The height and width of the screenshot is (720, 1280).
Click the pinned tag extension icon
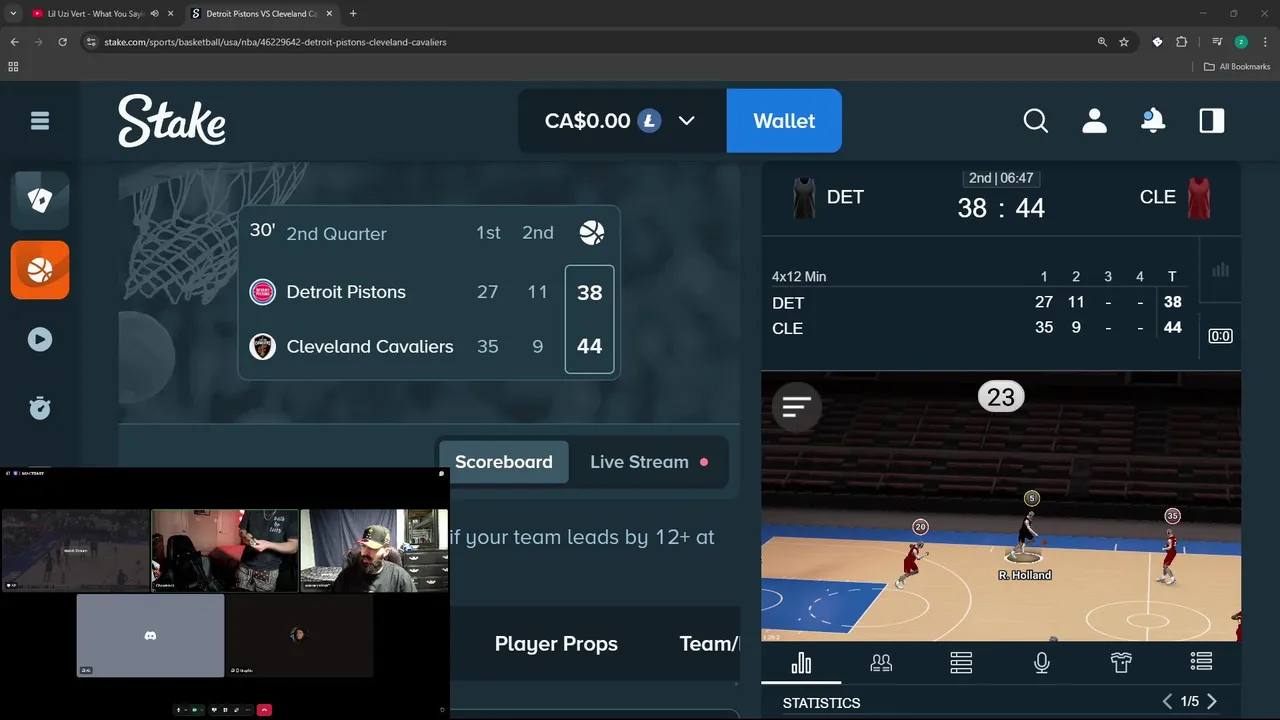[1157, 42]
